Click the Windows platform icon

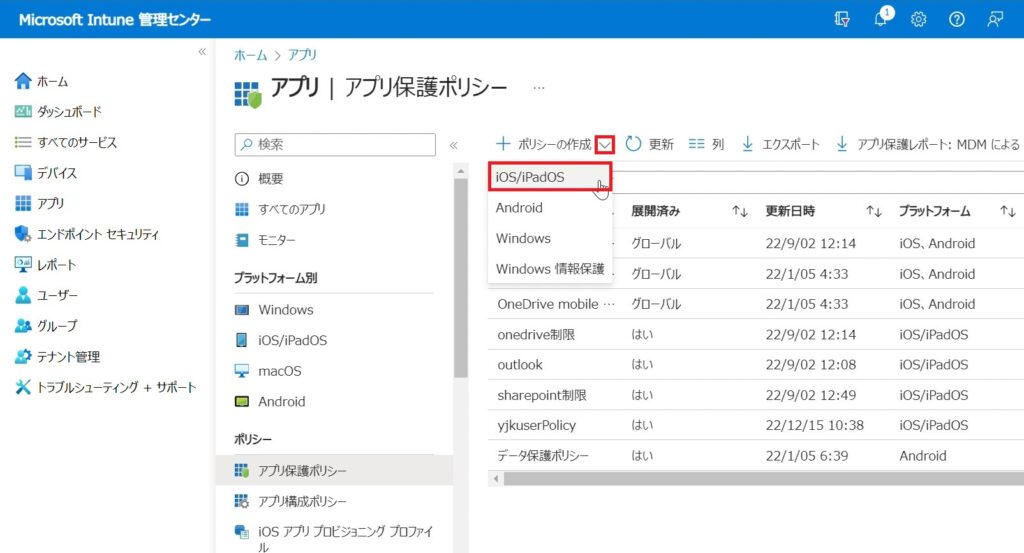coord(242,309)
